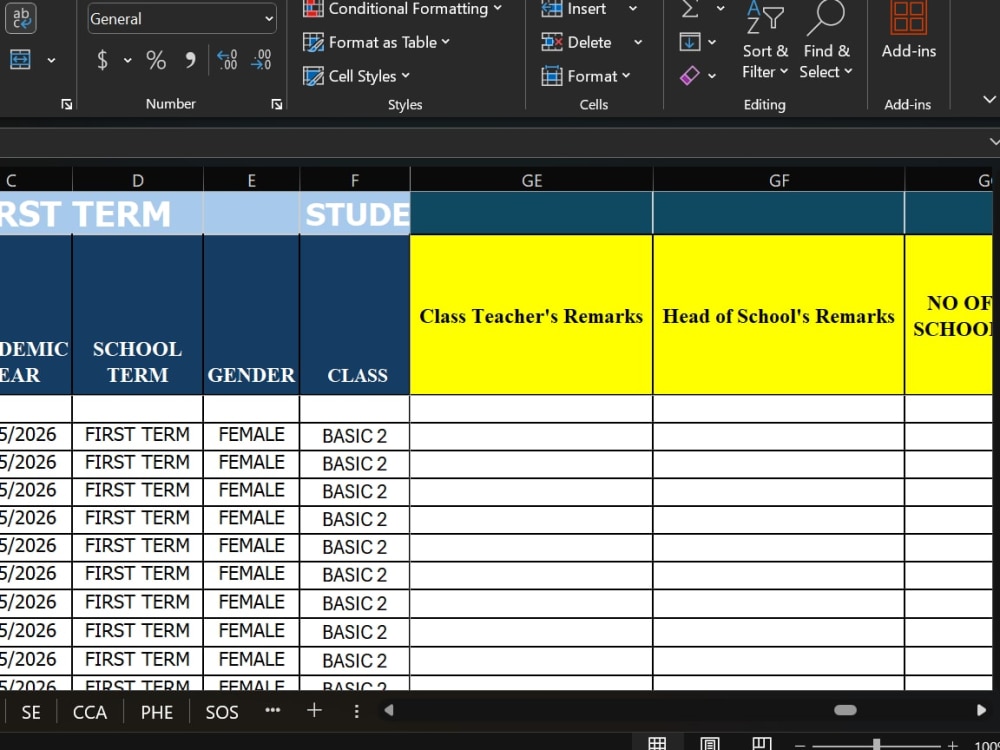Click the CLASS header cell
Viewport: 1000px width, 750px height.
pyautogui.click(x=355, y=314)
